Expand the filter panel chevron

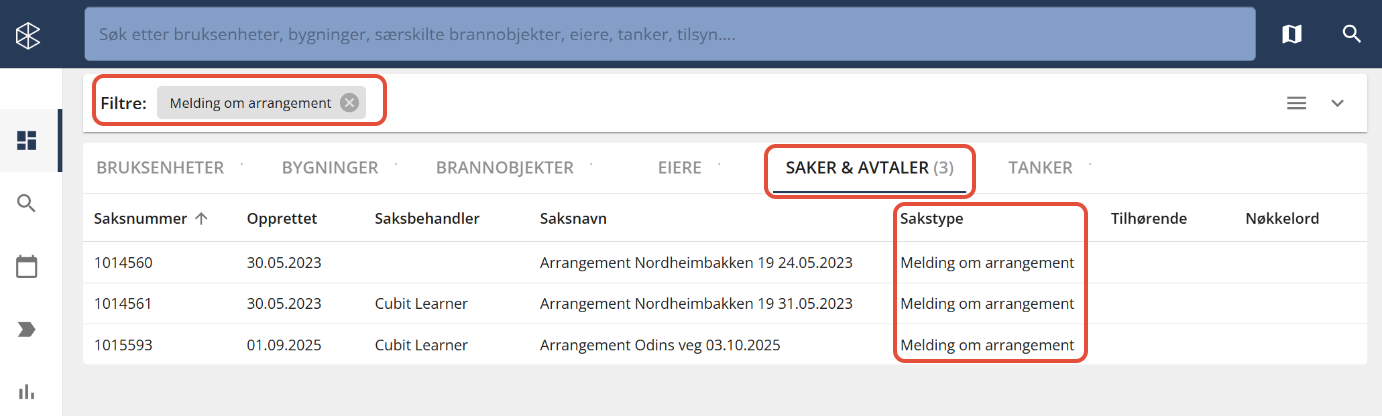[1338, 102]
